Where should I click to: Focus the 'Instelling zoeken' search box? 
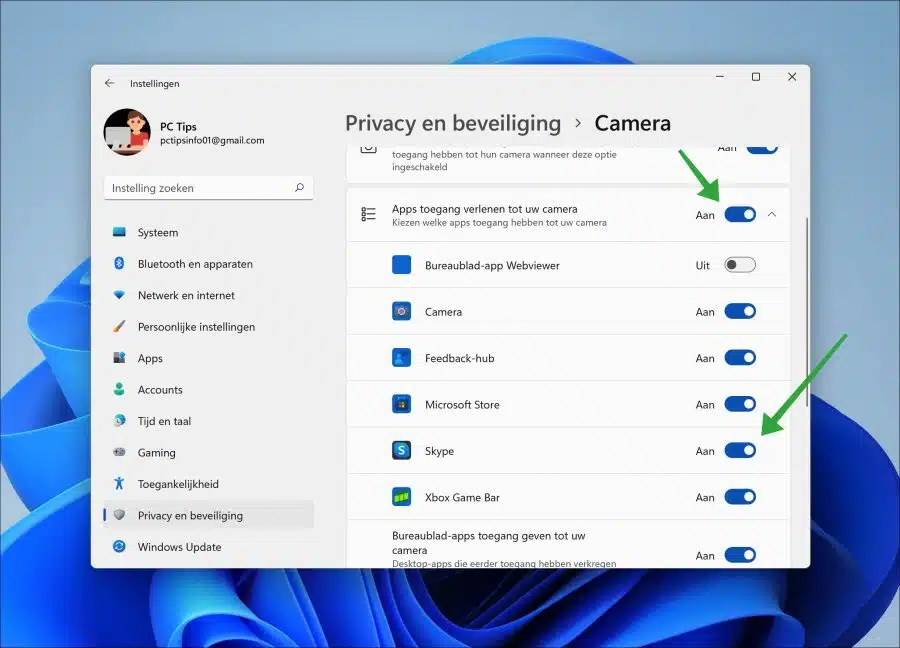208,188
